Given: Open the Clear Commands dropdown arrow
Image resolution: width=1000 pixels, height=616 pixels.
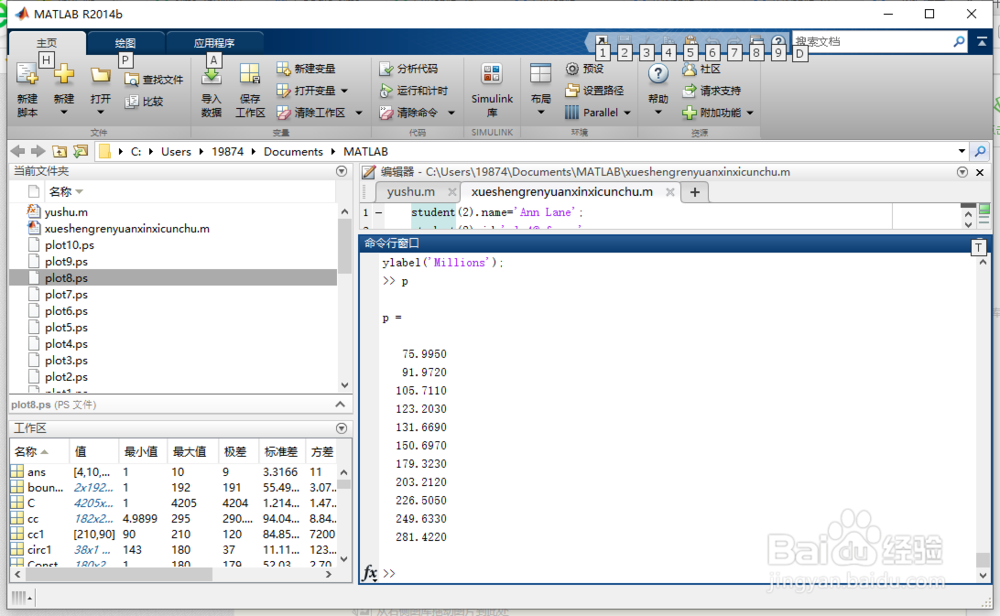Looking at the screenshot, I should pyautogui.click(x=451, y=113).
